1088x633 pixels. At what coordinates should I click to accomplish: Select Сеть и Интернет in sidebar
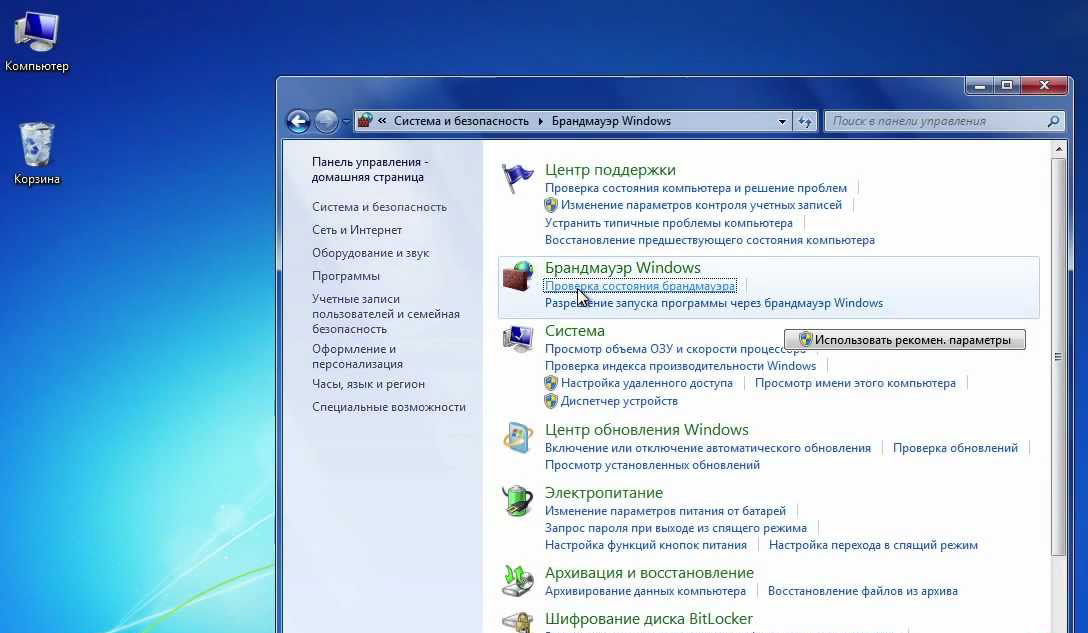tap(357, 230)
